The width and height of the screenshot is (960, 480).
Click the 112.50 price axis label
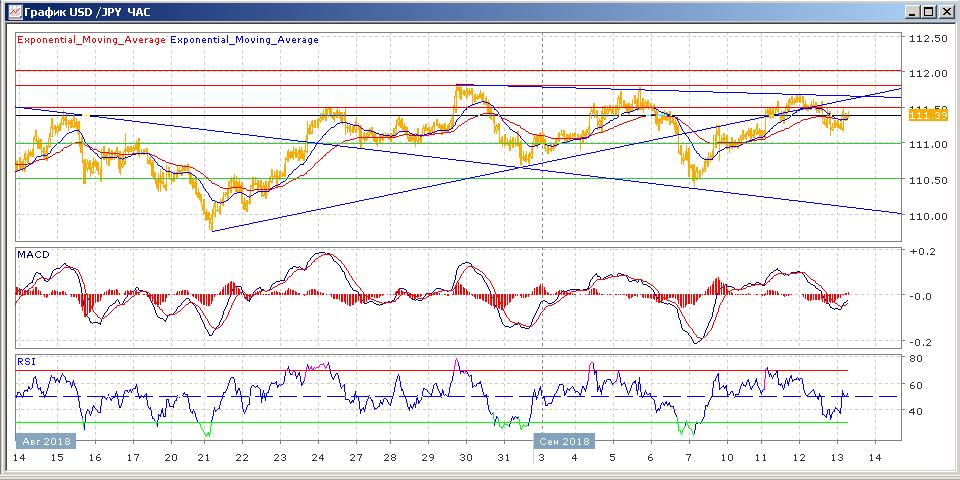click(x=930, y=38)
